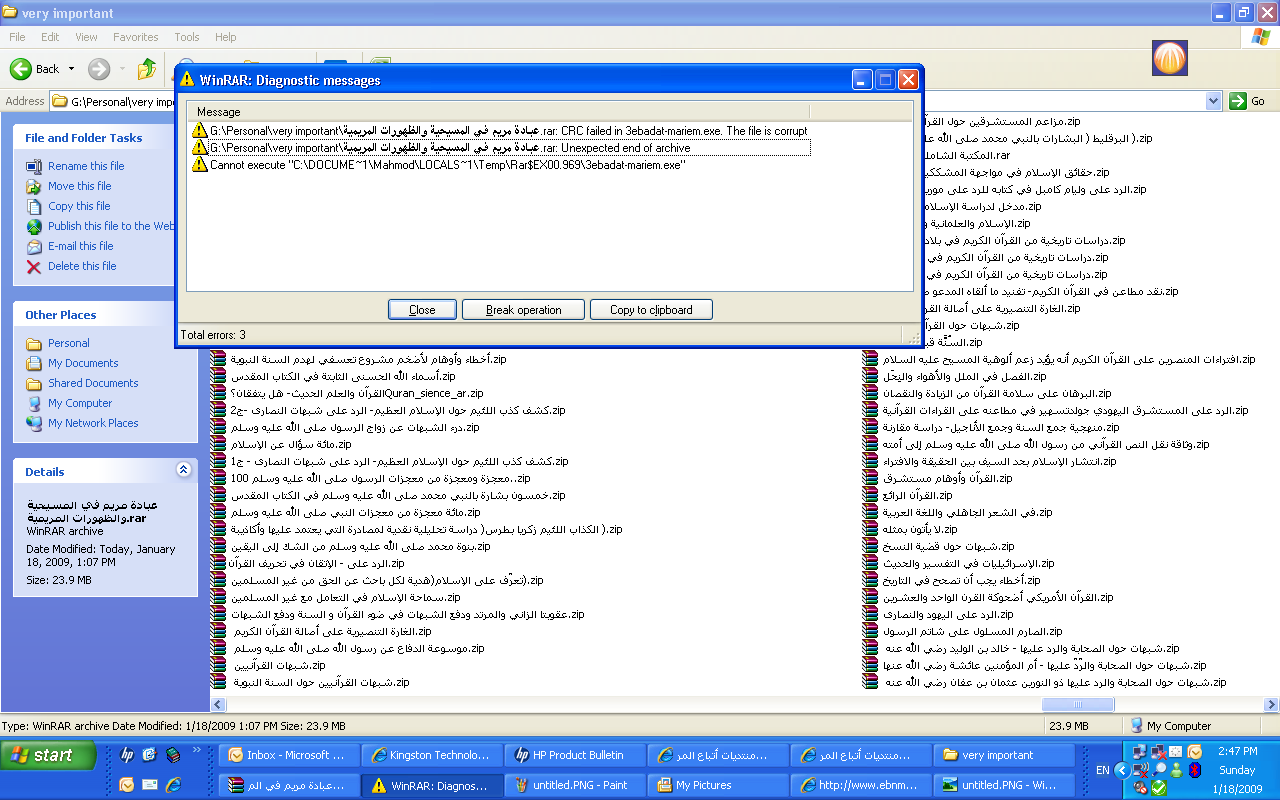Open the Help menu in Explorer
Image resolution: width=1280 pixels, height=800 pixels.
coord(226,37)
